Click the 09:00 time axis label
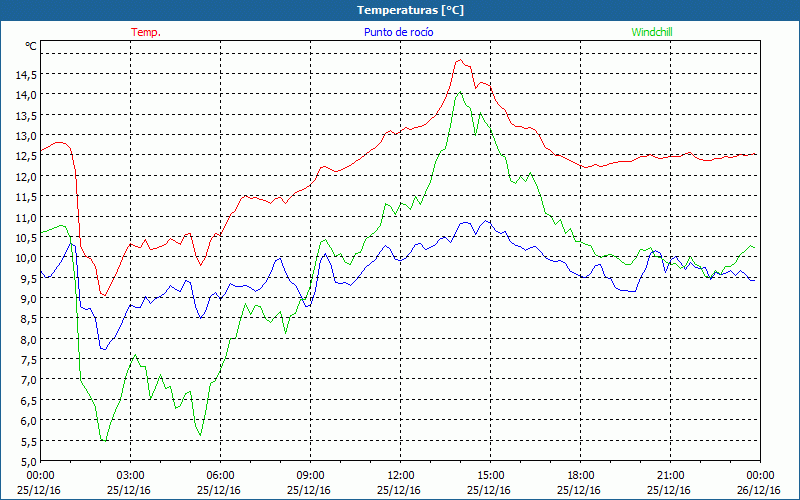 310,476
